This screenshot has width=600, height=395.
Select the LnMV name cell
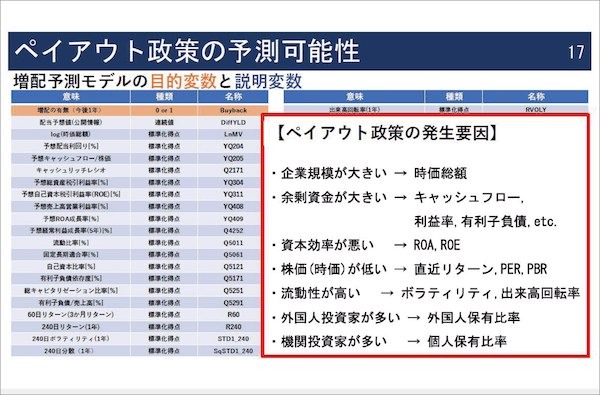pos(233,134)
